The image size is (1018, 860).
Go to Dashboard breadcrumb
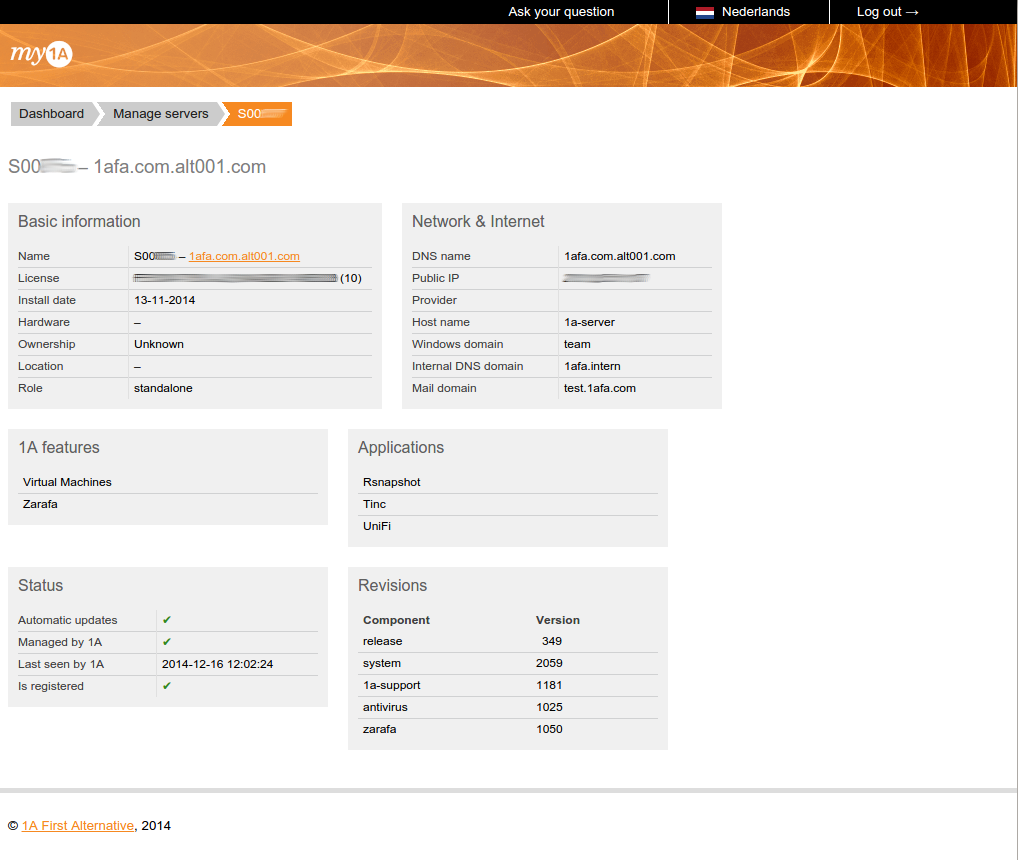tap(51, 114)
